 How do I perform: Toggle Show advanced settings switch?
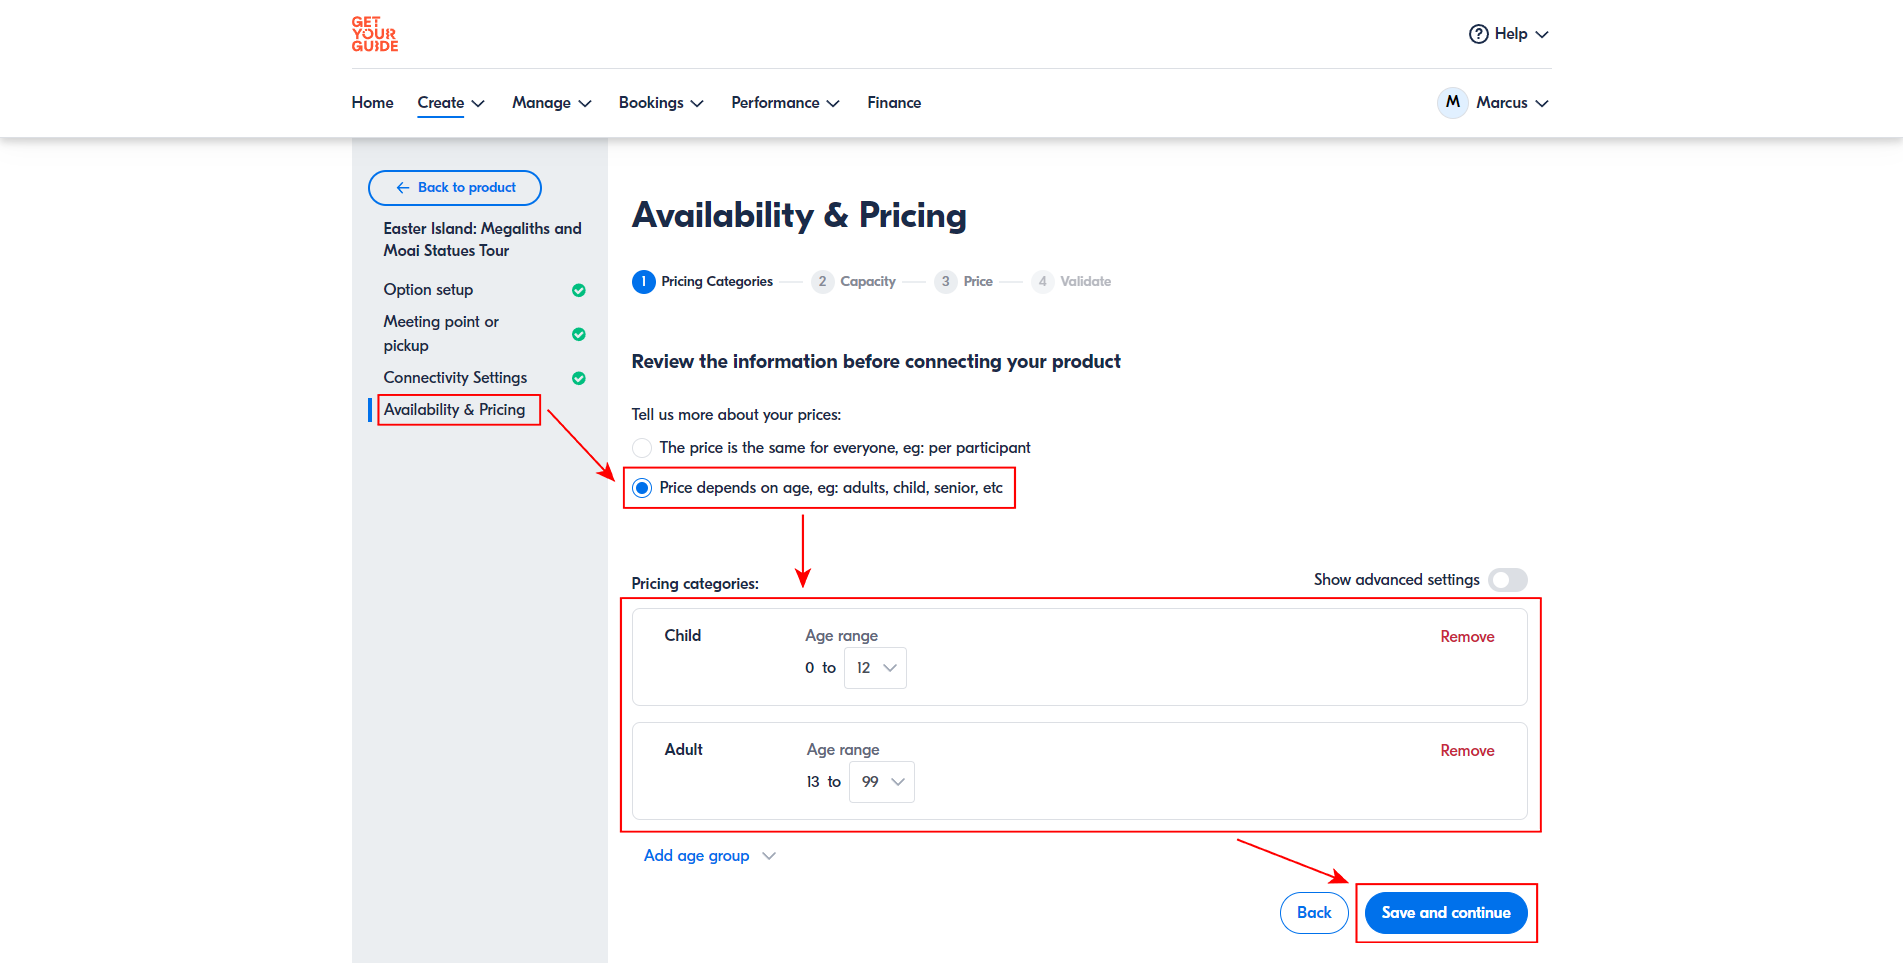[1507, 580]
